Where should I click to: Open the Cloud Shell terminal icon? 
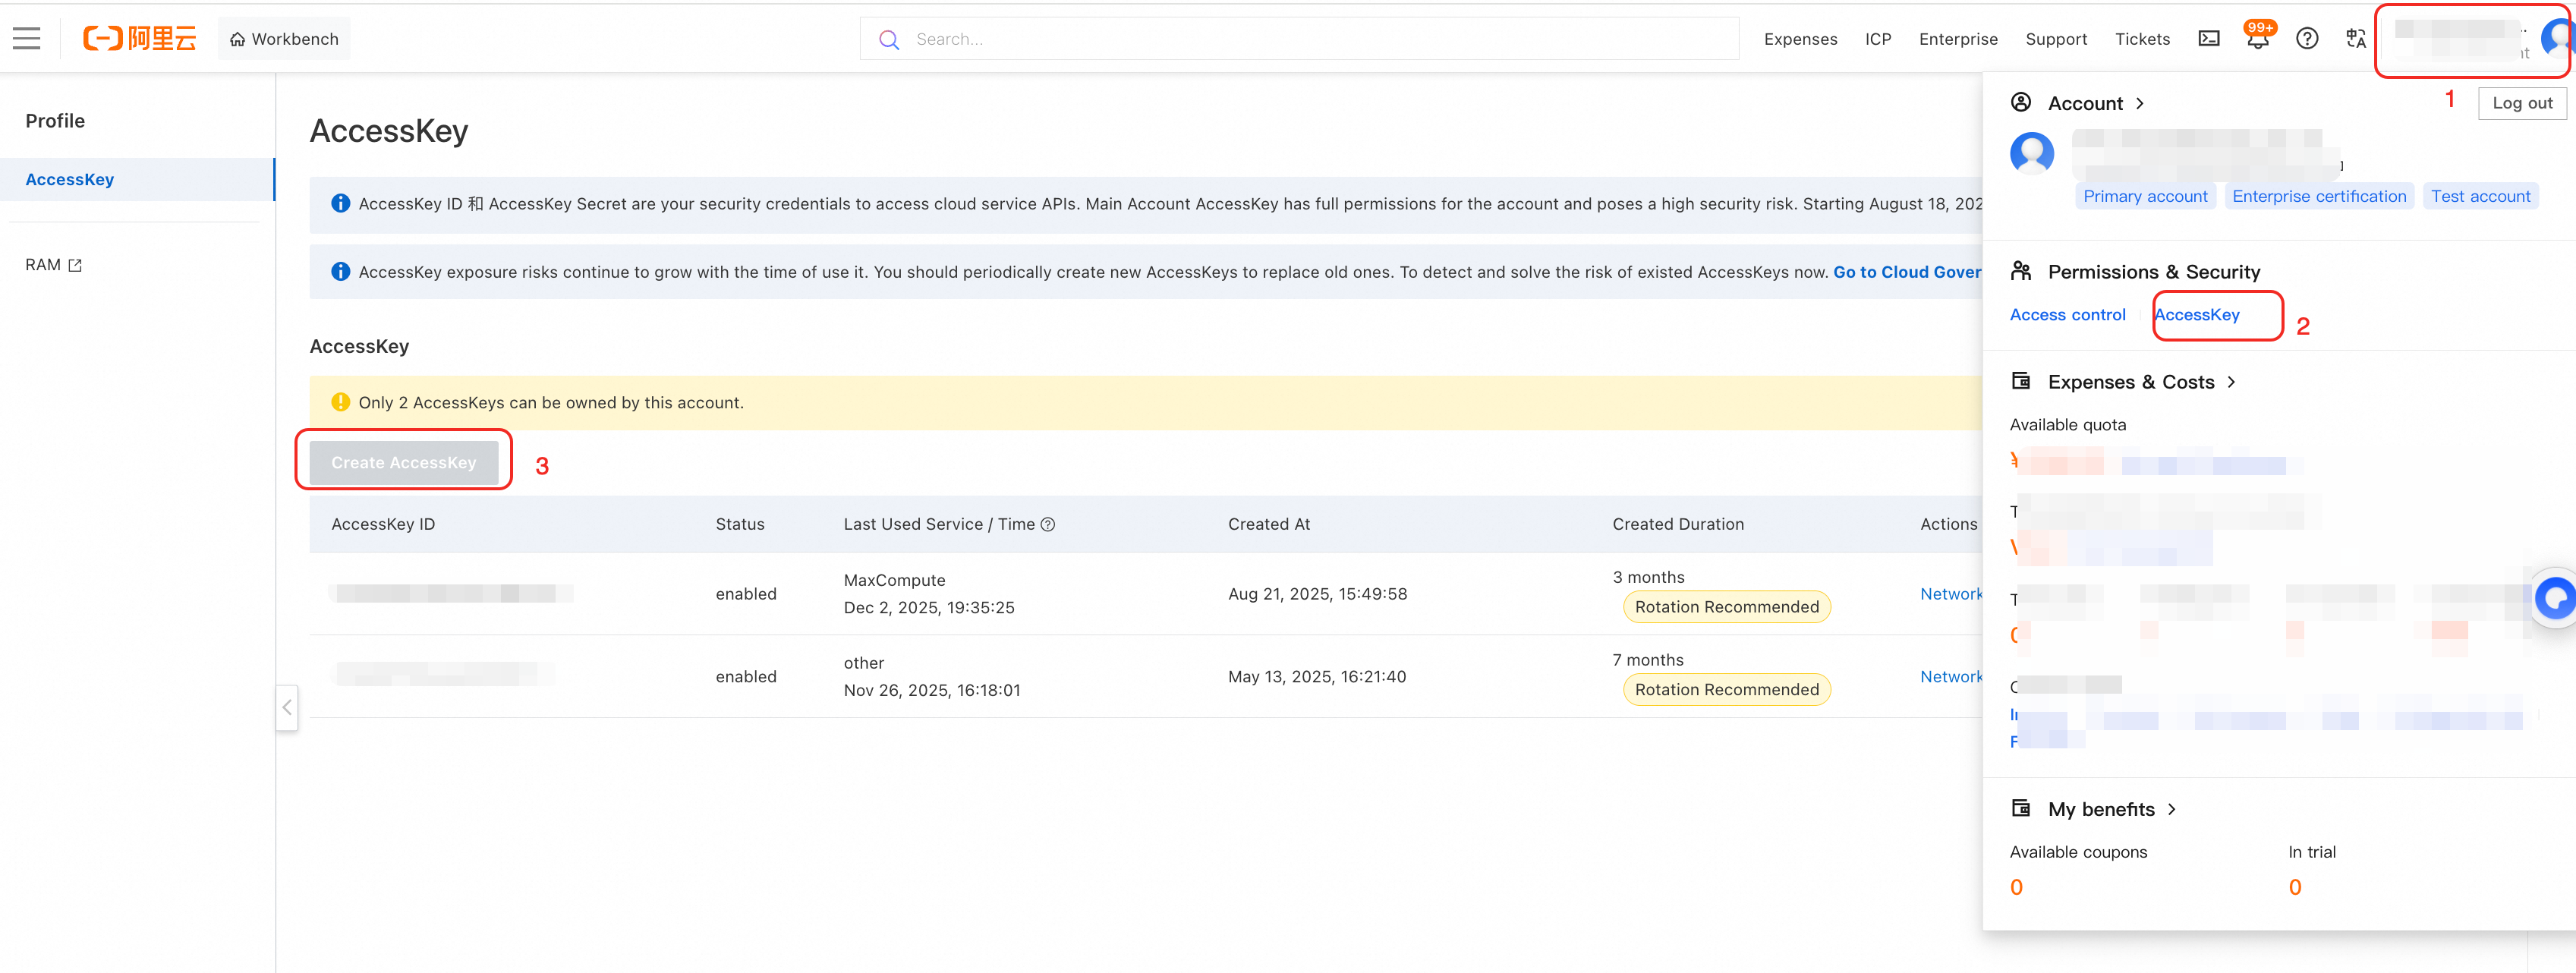click(2209, 39)
